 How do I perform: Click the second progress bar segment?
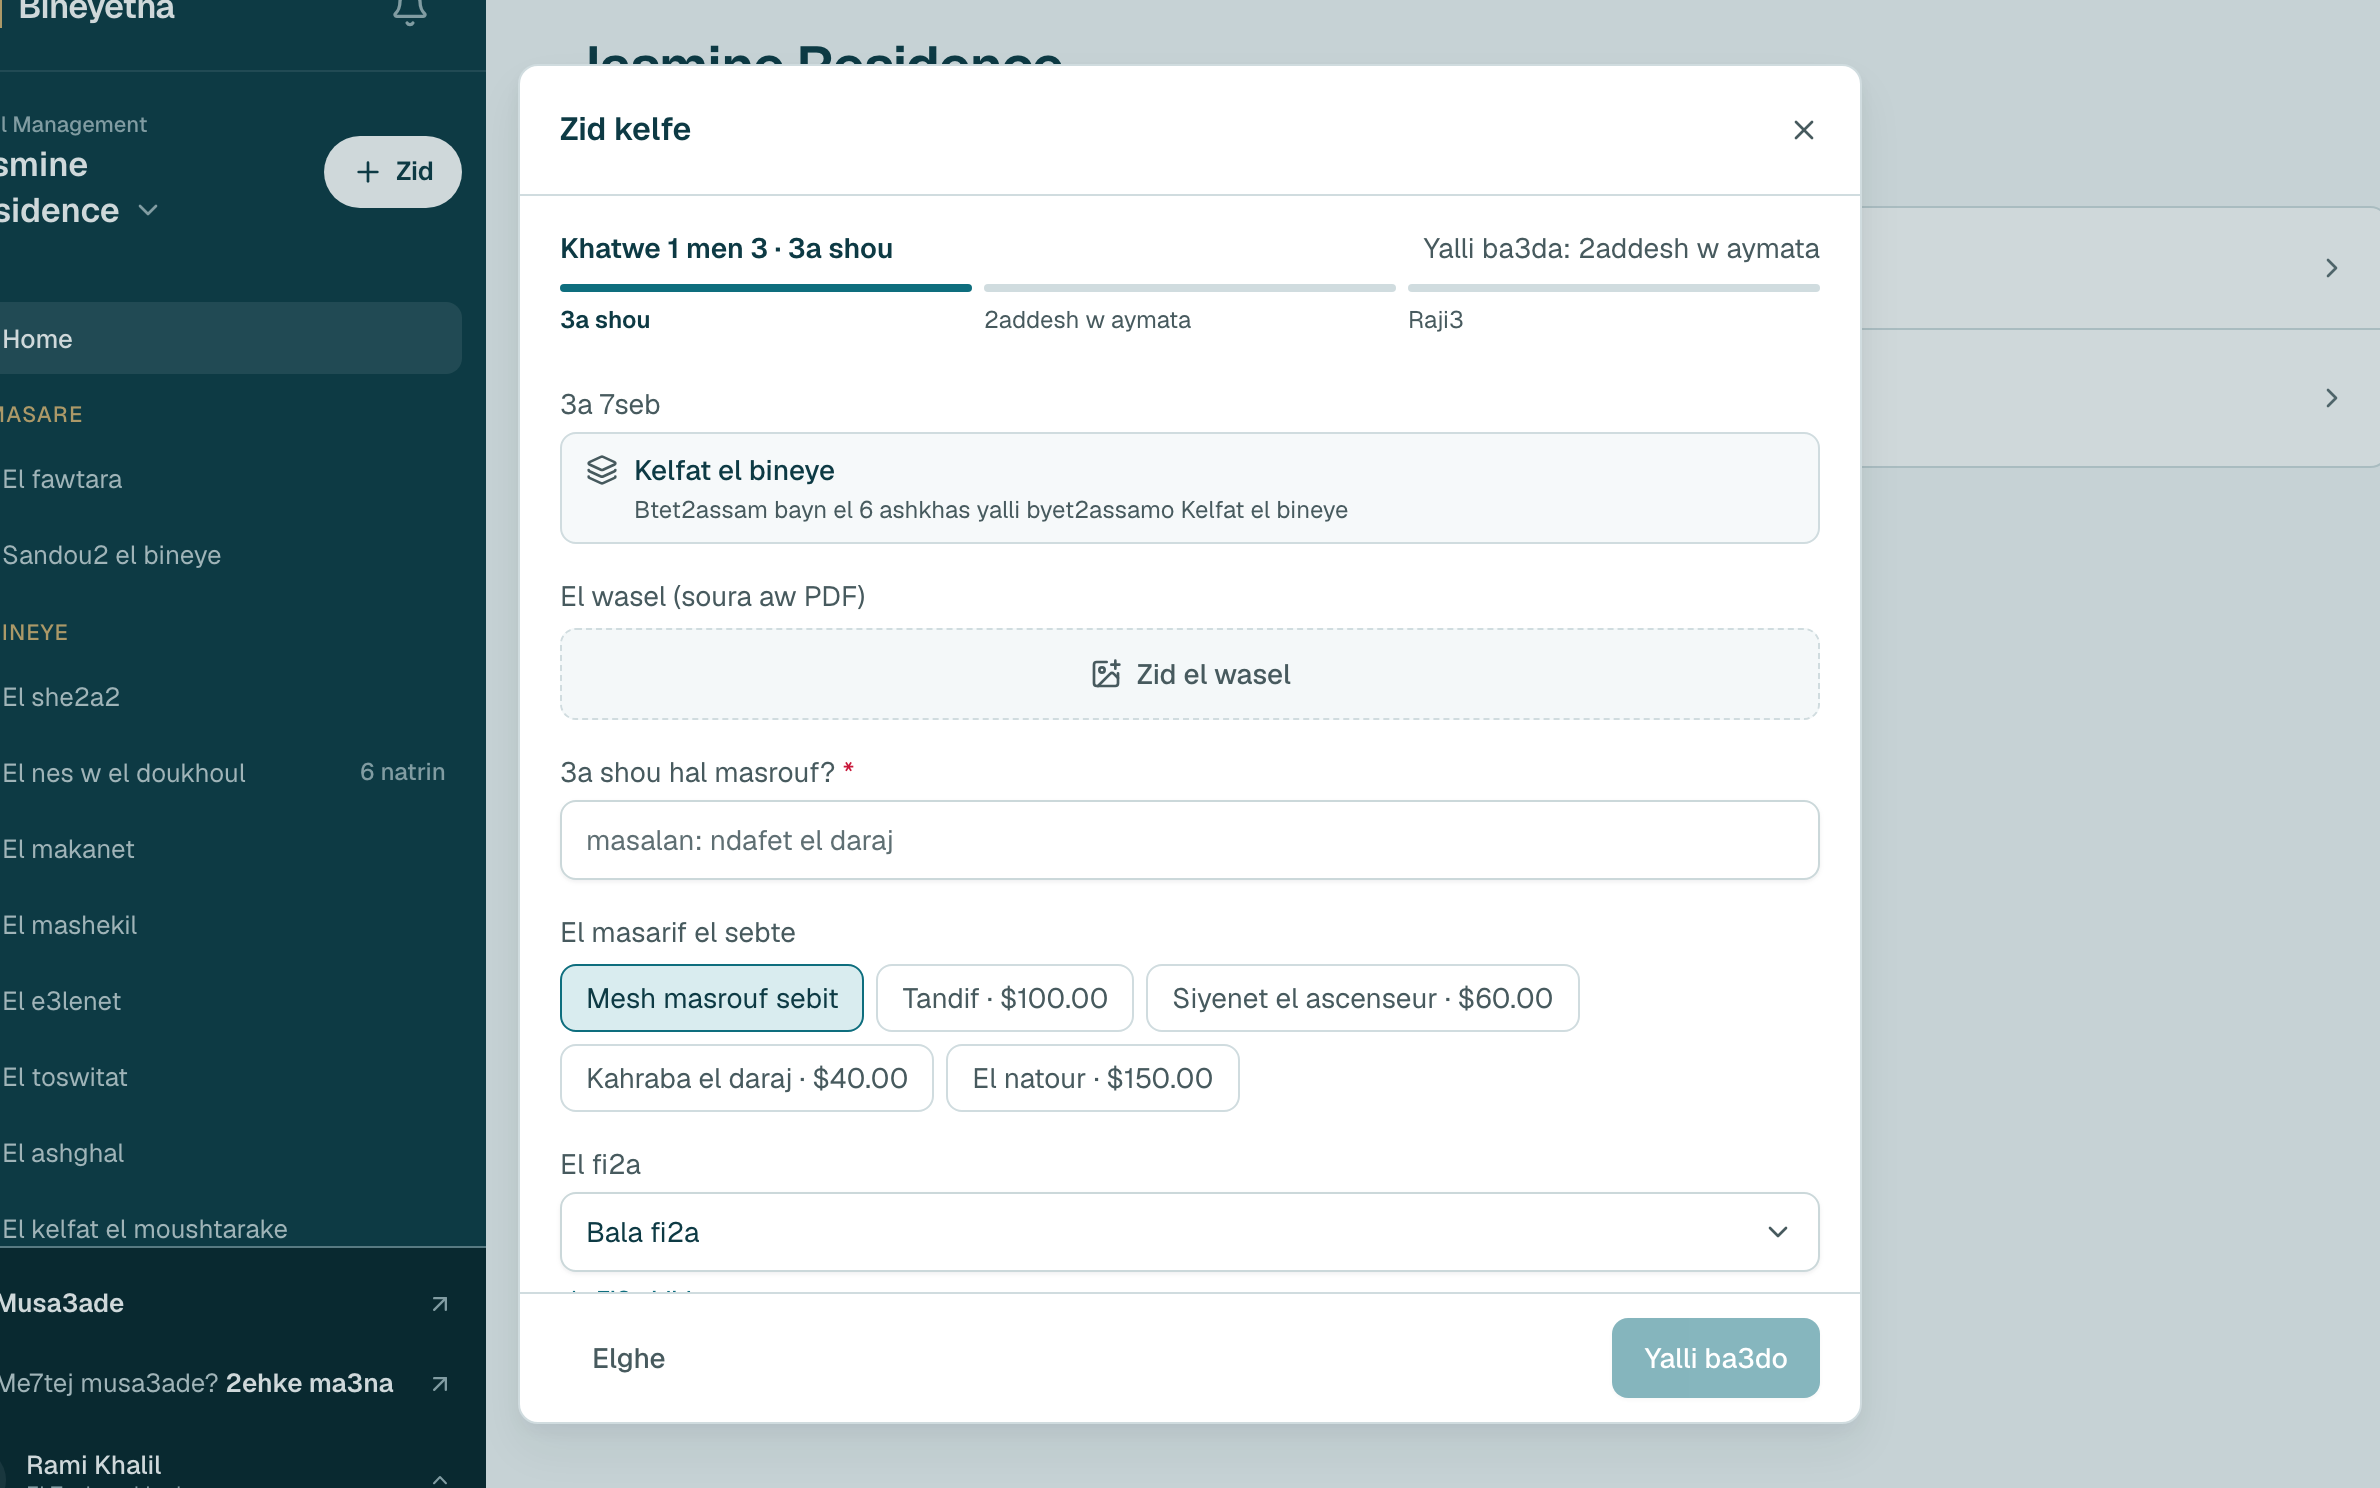(1189, 288)
